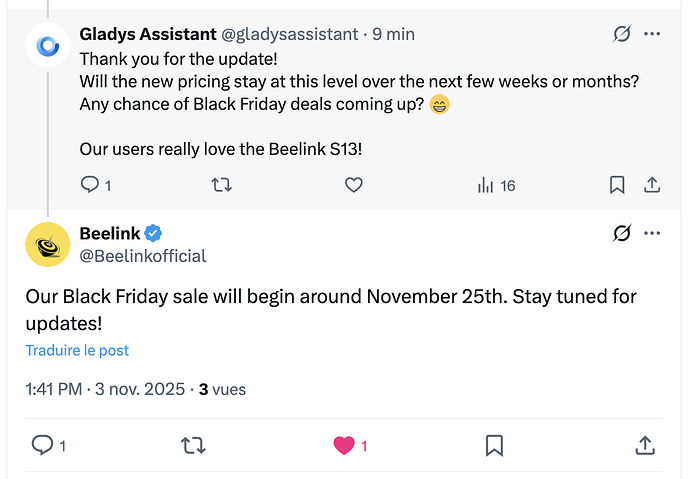Like the Gladys Assistant post
690x479 pixels.
pos(353,185)
